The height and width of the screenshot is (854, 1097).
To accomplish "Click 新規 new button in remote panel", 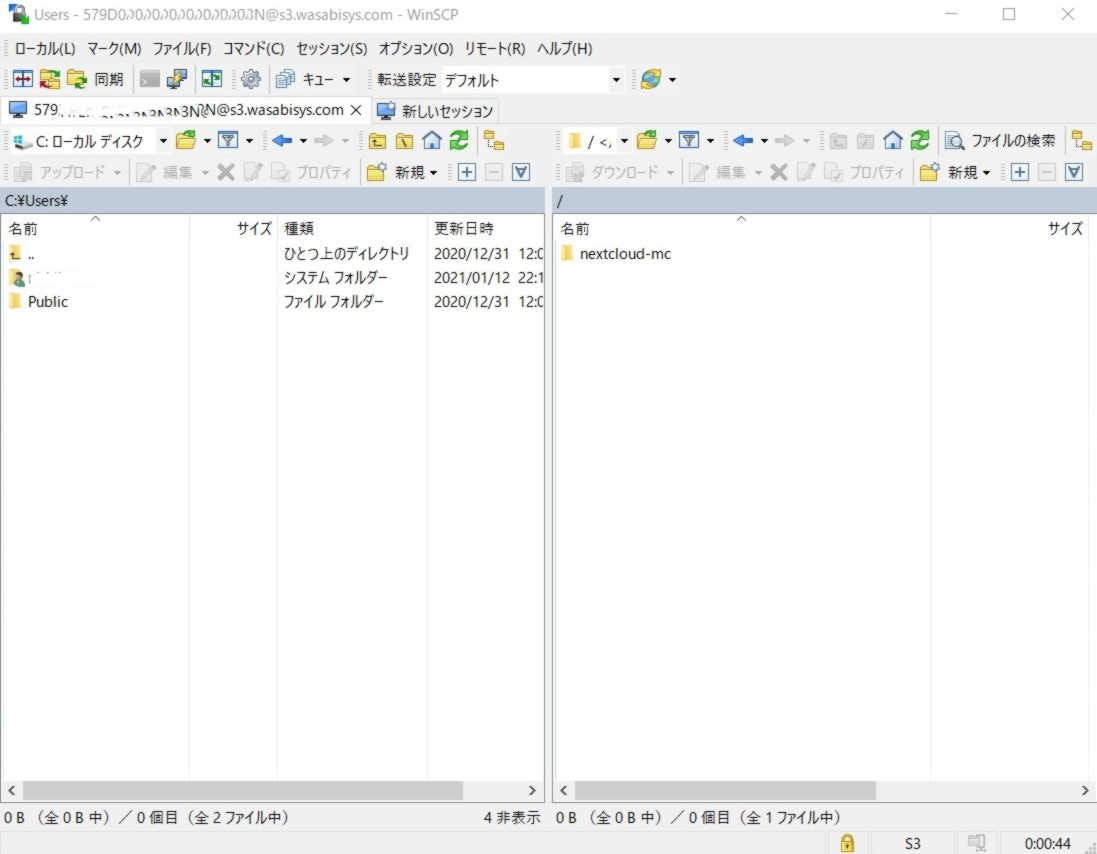I will (x=956, y=172).
